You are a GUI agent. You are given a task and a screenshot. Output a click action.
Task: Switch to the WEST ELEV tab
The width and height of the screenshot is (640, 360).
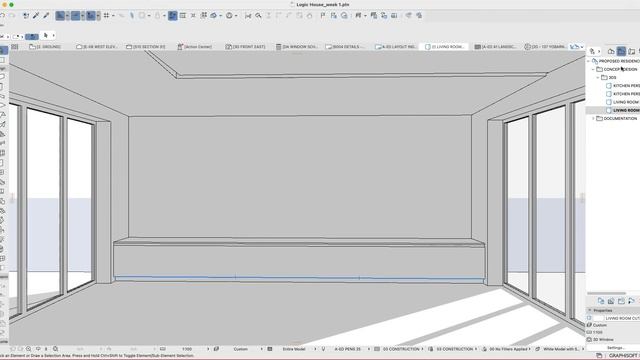97,47
